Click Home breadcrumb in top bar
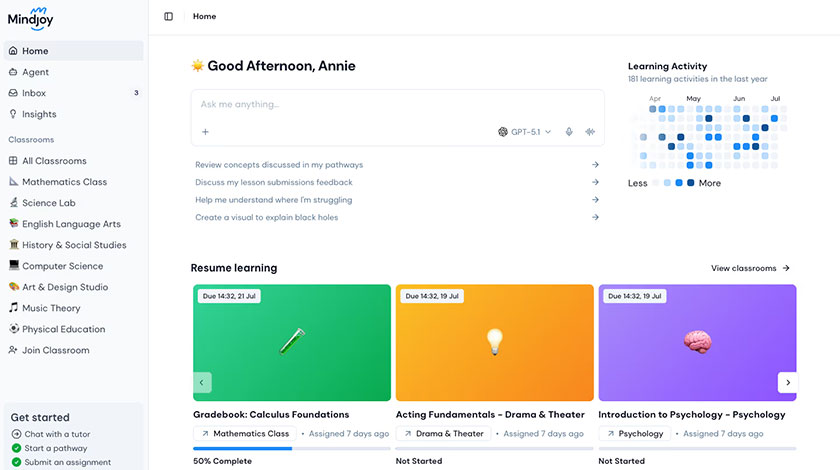 tap(205, 17)
